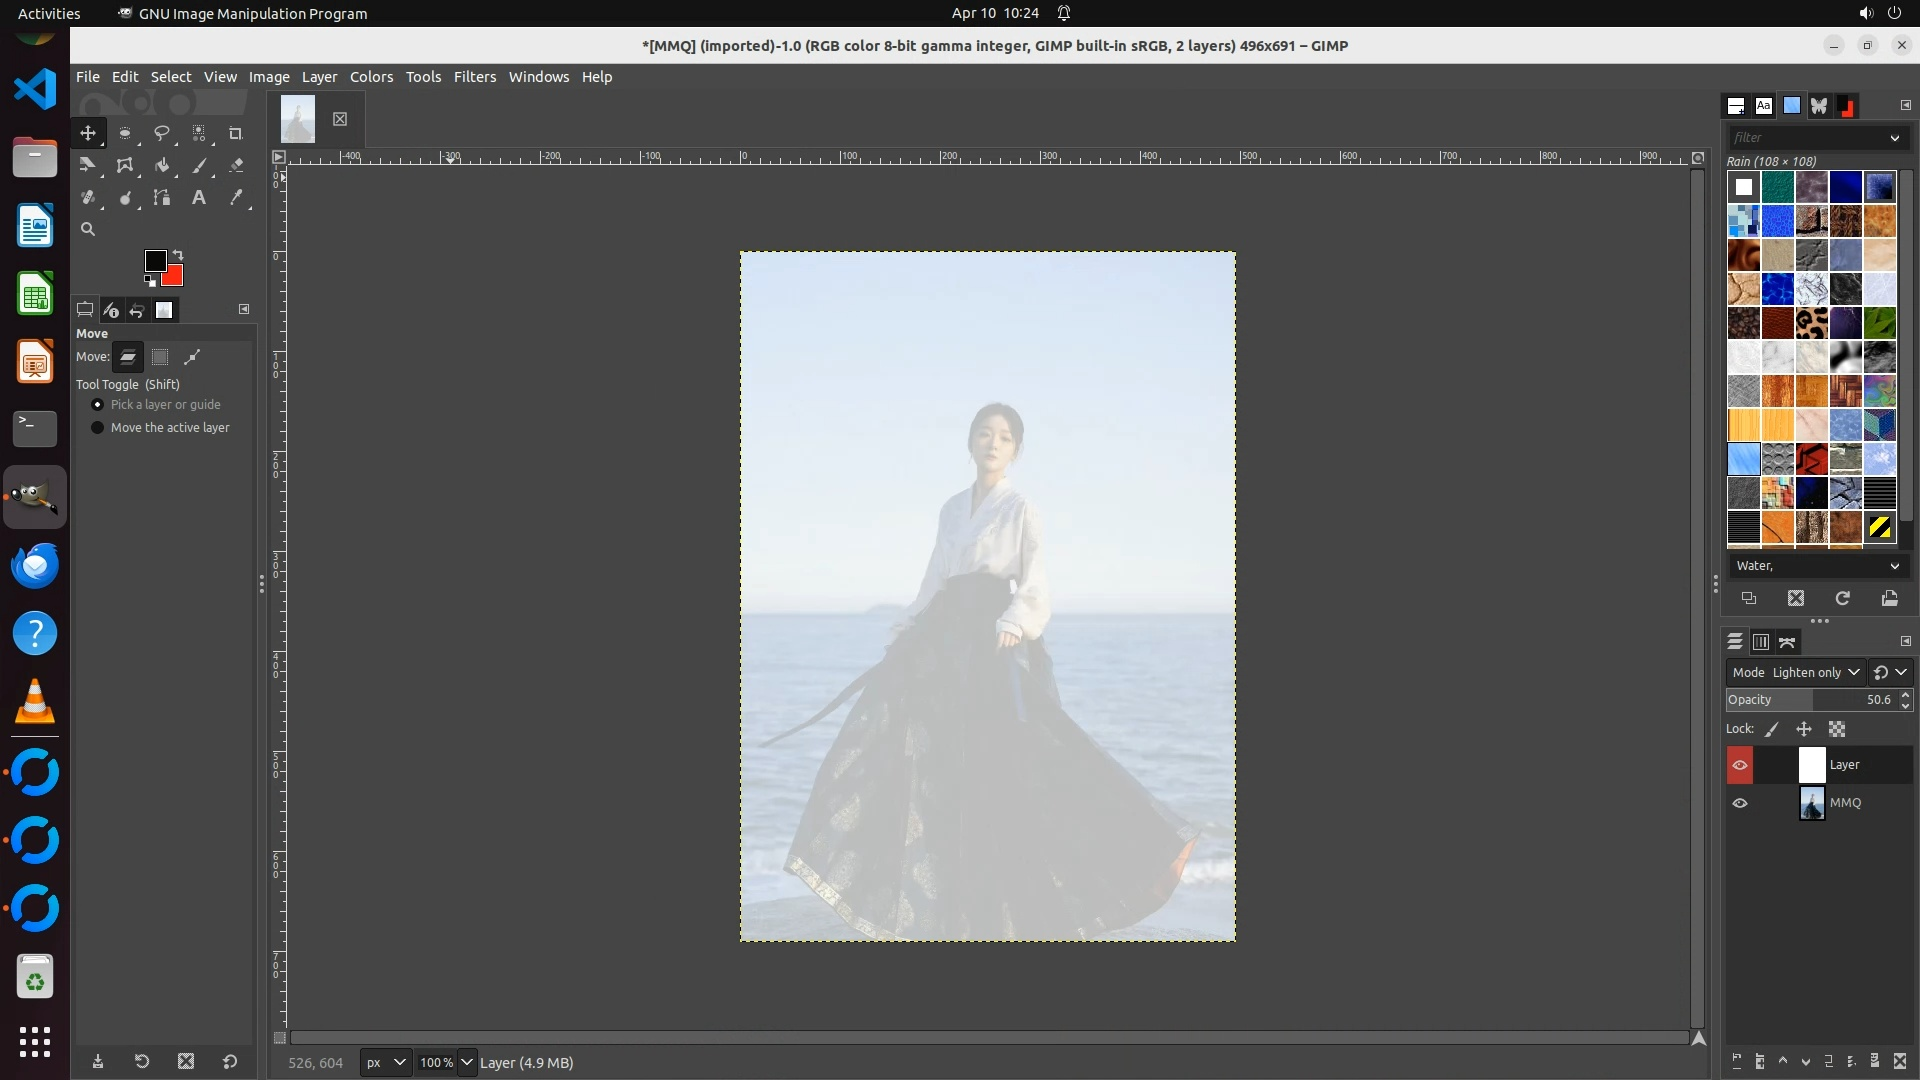The height and width of the screenshot is (1080, 1920).
Task: Toggle visibility of the layer named Layer
Action: [x=1740, y=765]
